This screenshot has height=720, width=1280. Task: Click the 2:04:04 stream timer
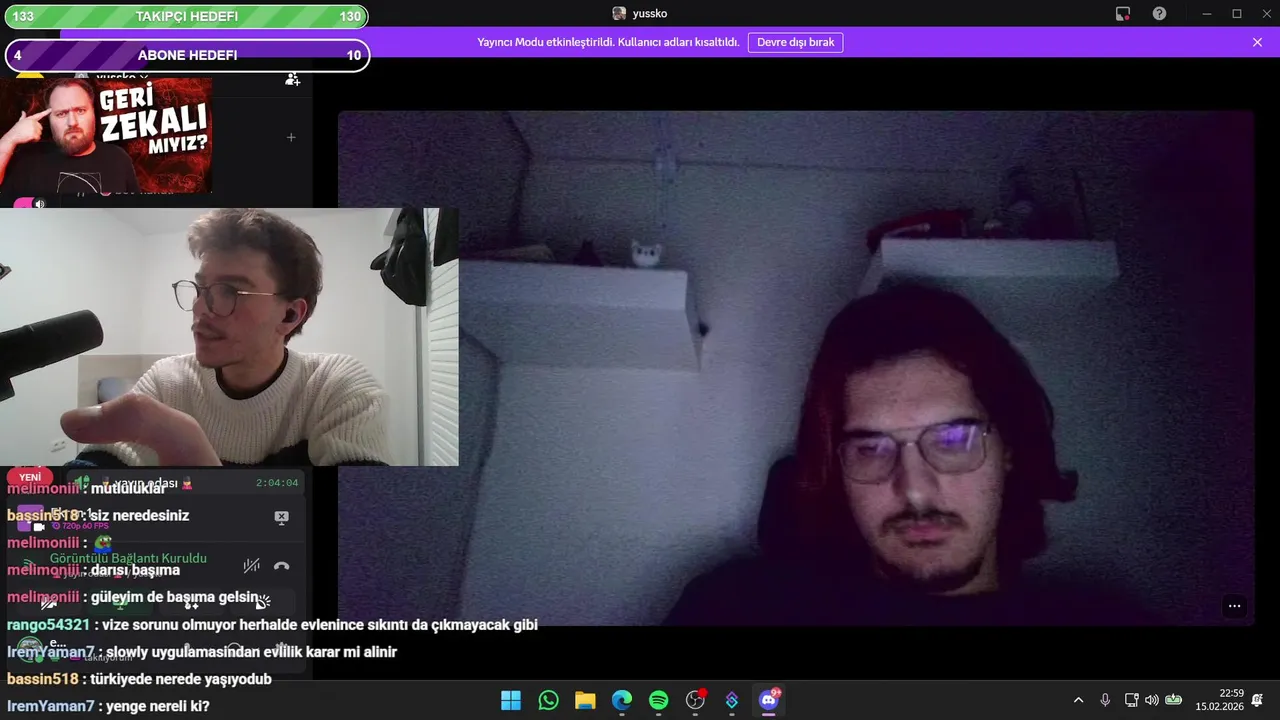(277, 483)
